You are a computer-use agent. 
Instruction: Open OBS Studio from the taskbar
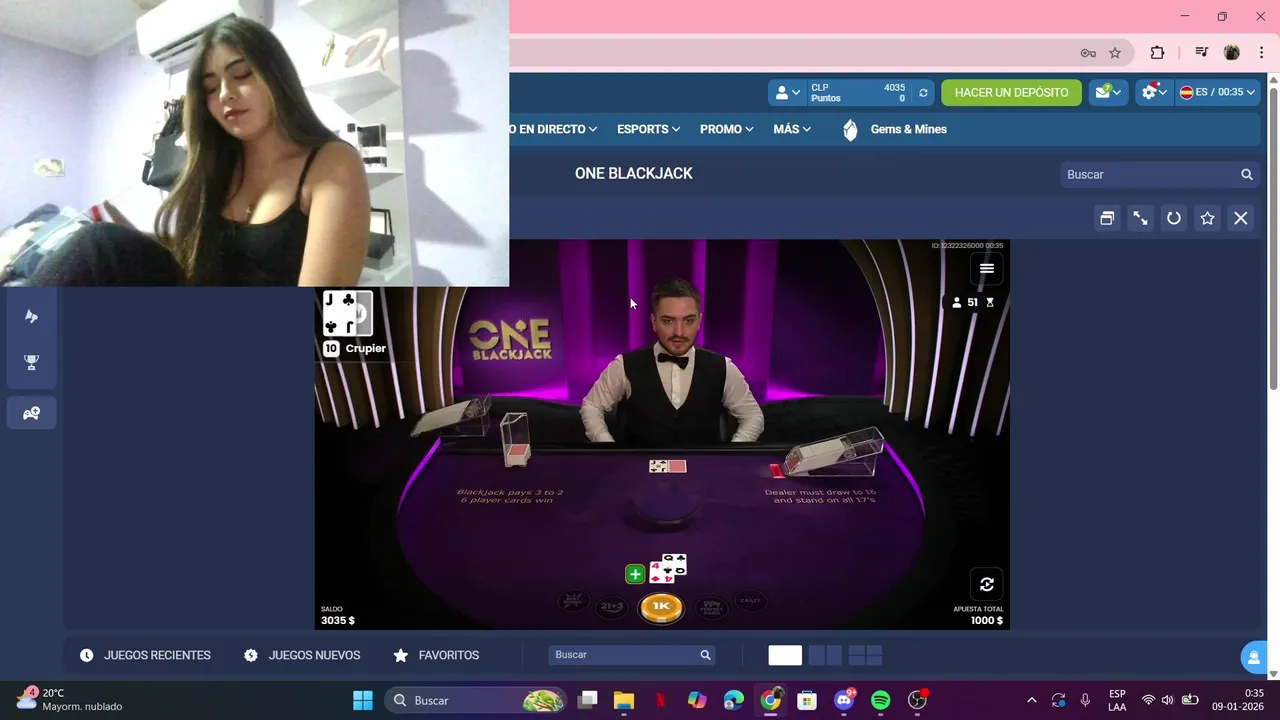918,700
